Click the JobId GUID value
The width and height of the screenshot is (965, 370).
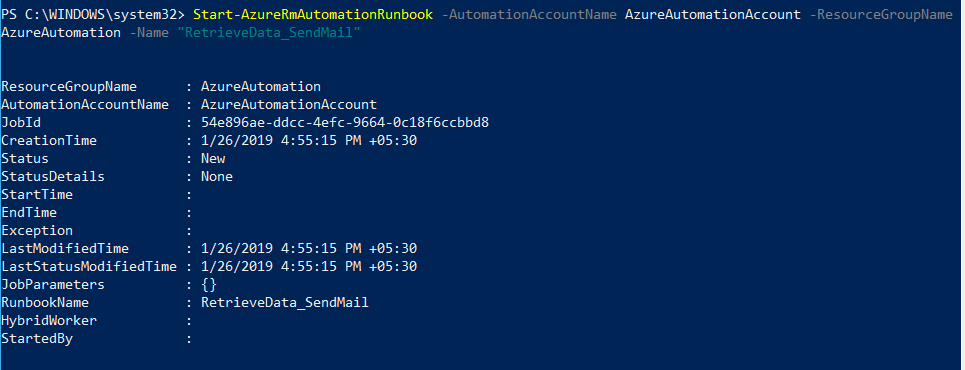click(x=345, y=123)
